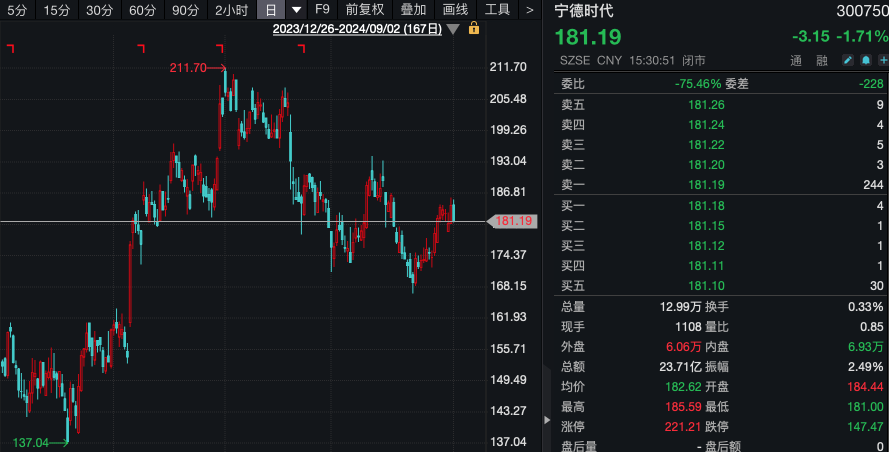This screenshot has height=452, width=889.
Task: Click the 跌停 147.47 value
Action: (866, 426)
